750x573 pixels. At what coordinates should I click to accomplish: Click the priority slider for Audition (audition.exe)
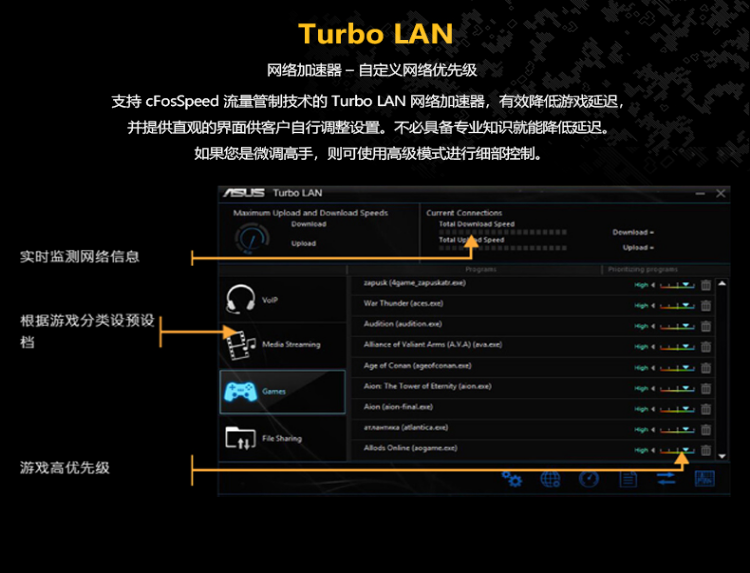(x=677, y=327)
